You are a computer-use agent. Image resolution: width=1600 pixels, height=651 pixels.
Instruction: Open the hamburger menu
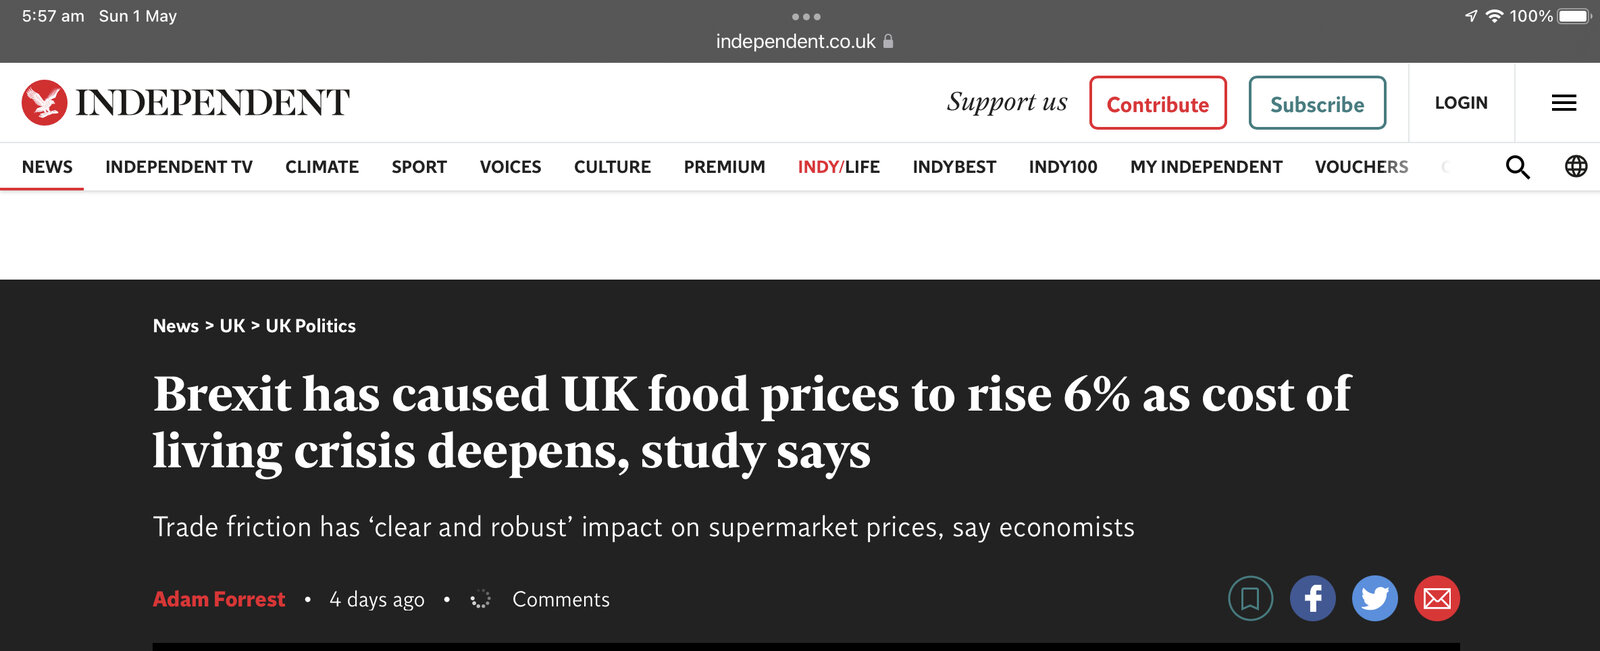[x=1564, y=103]
